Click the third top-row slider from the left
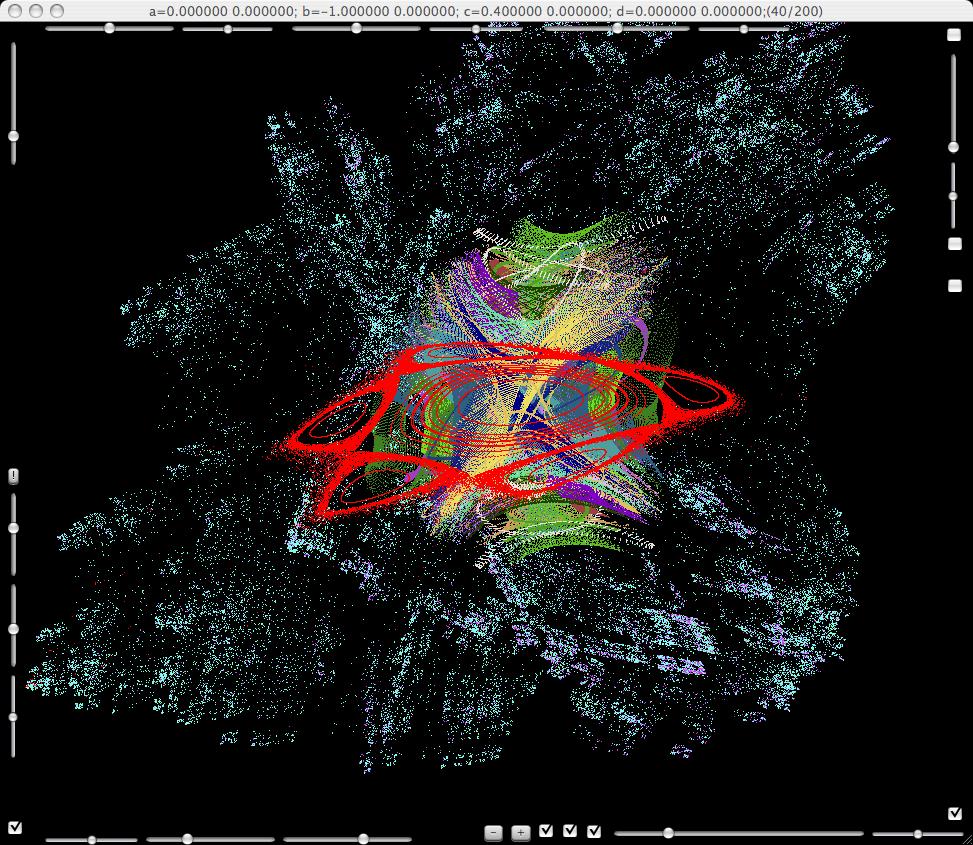The width and height of the screenshot is (973, 845). (356, 29)
